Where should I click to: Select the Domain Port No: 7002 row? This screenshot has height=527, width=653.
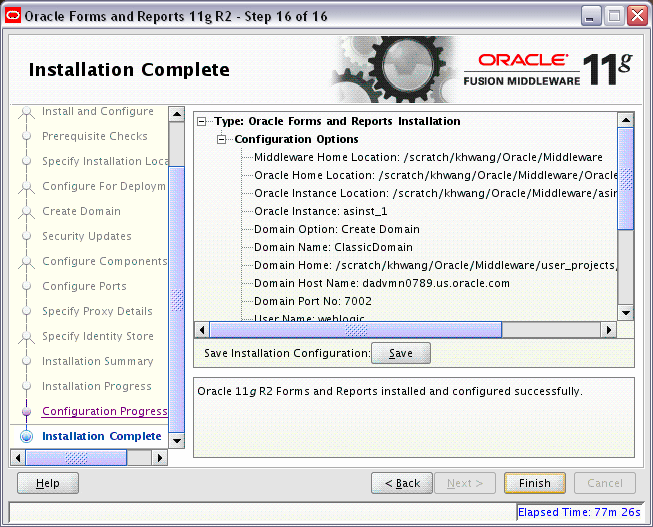313,301
